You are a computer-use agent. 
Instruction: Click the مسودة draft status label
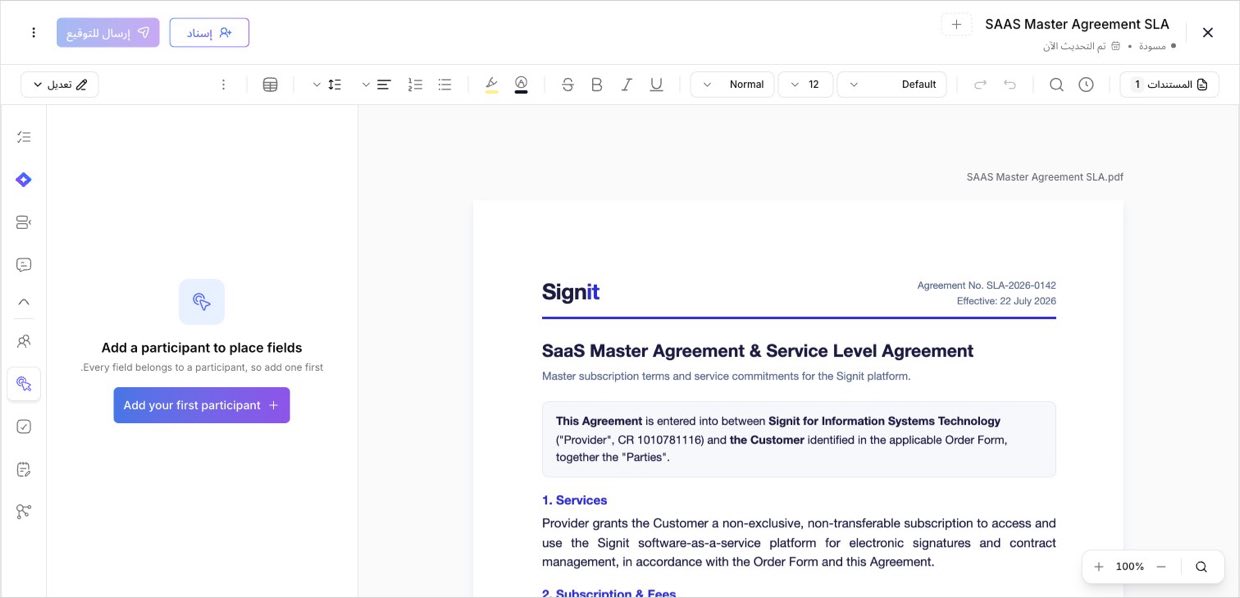(1153, 46)
